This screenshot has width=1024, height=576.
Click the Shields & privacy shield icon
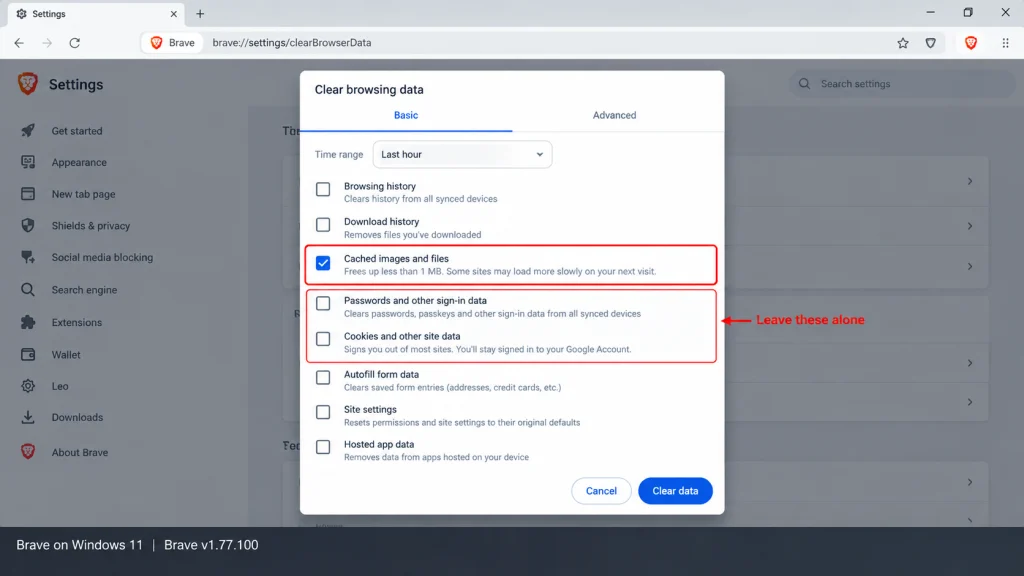click(27, 225)
